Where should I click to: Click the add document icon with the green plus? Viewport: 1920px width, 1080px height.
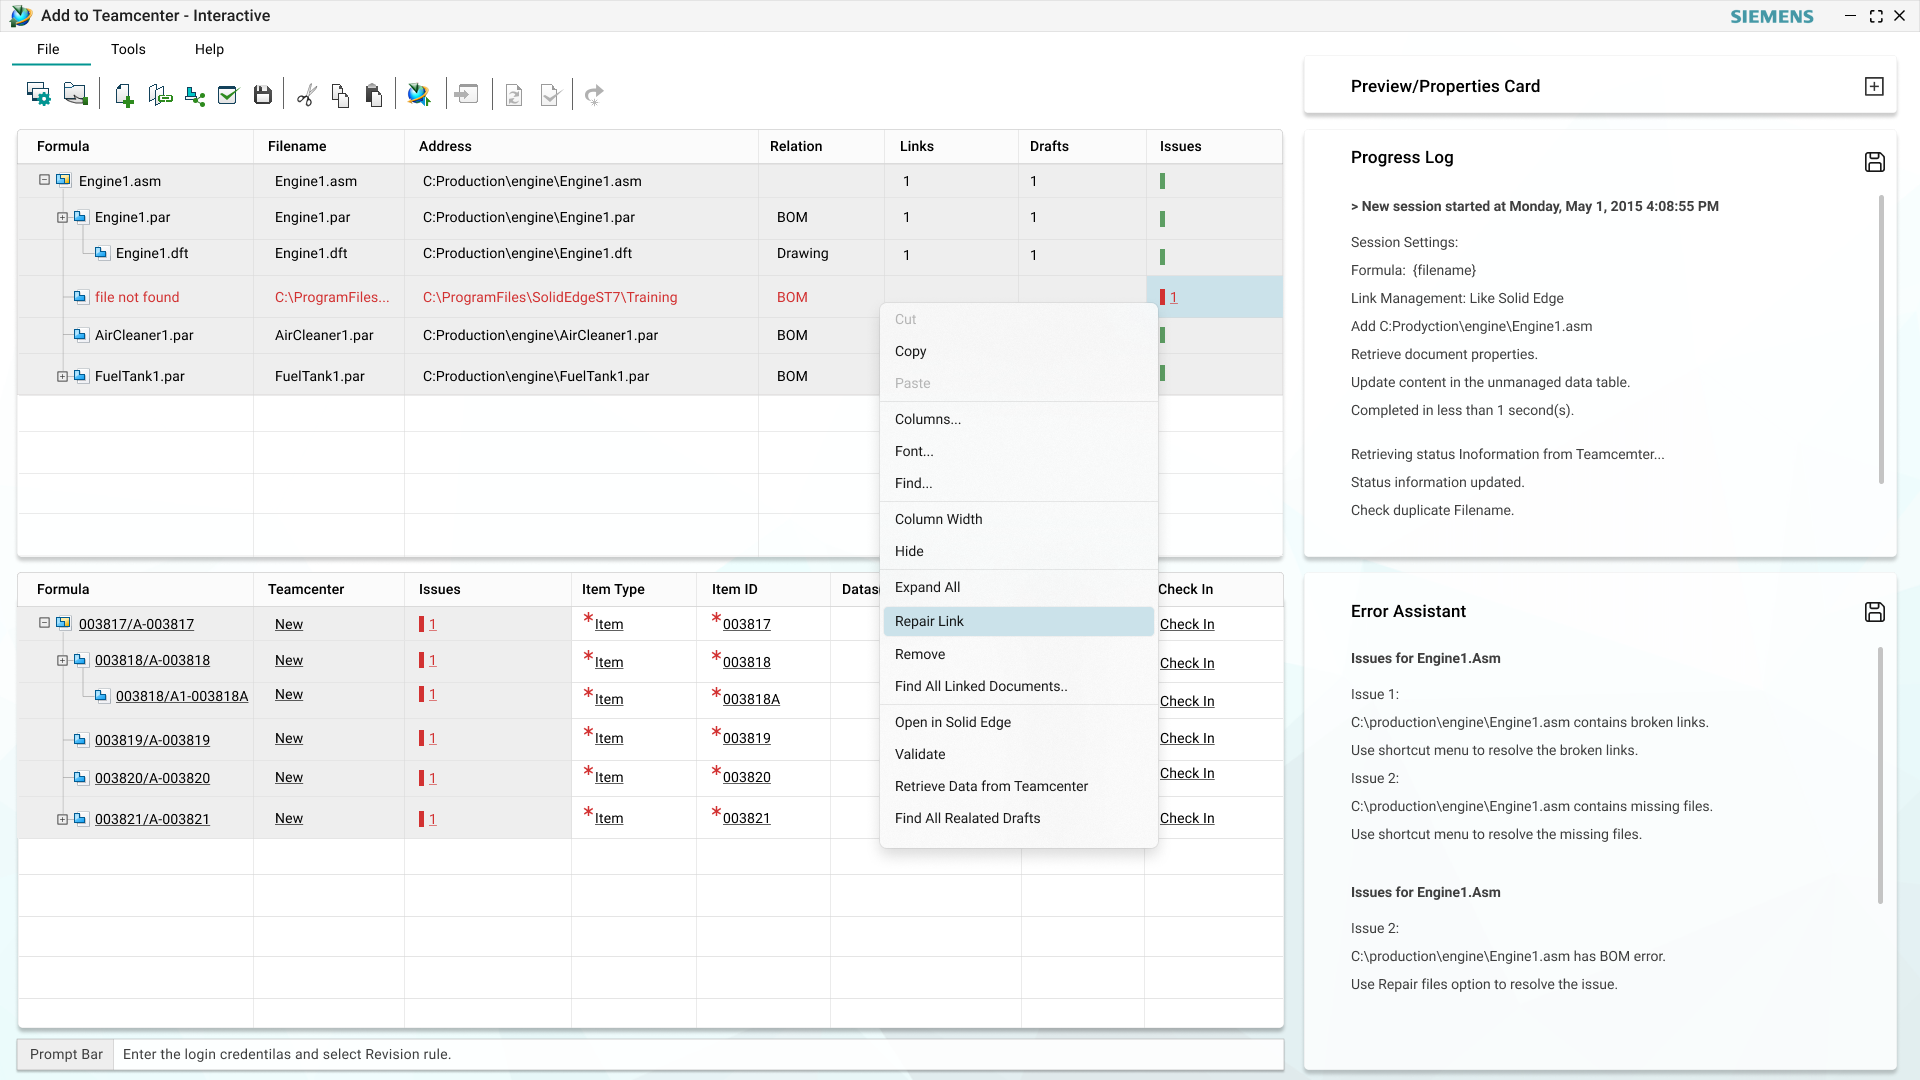click(123, 95)
